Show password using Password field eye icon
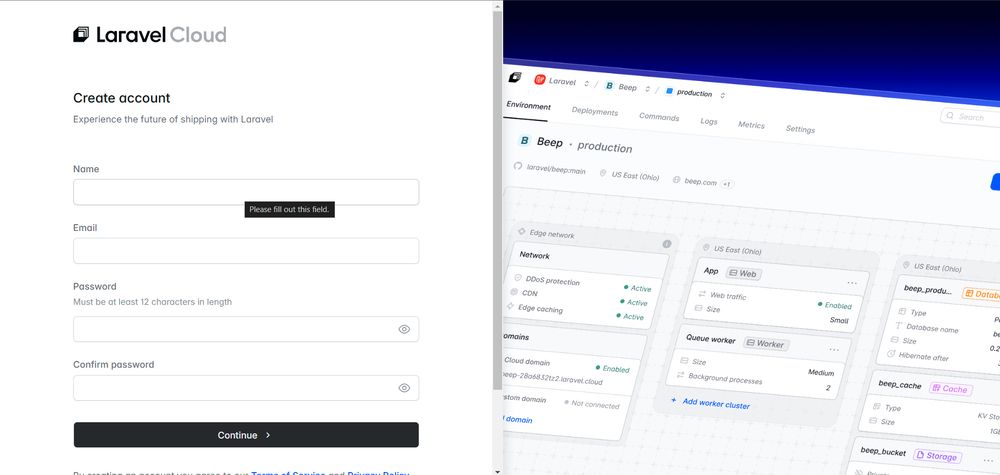This screenshot has height=475, width=1000. coord(404,329)
